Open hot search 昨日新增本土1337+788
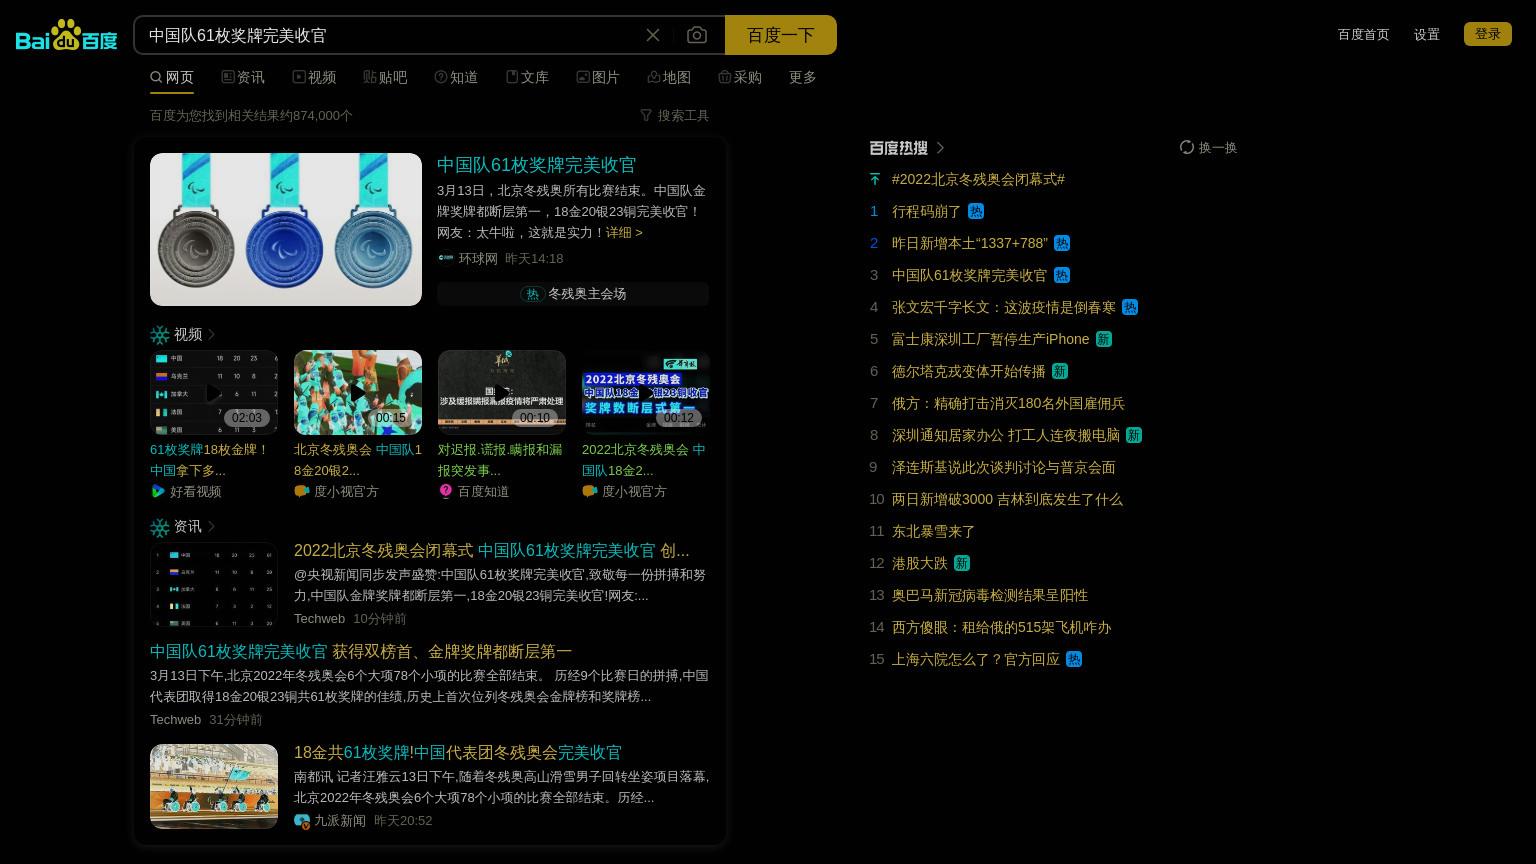The width and height of the screenshot is (1536, 864). 970,243
